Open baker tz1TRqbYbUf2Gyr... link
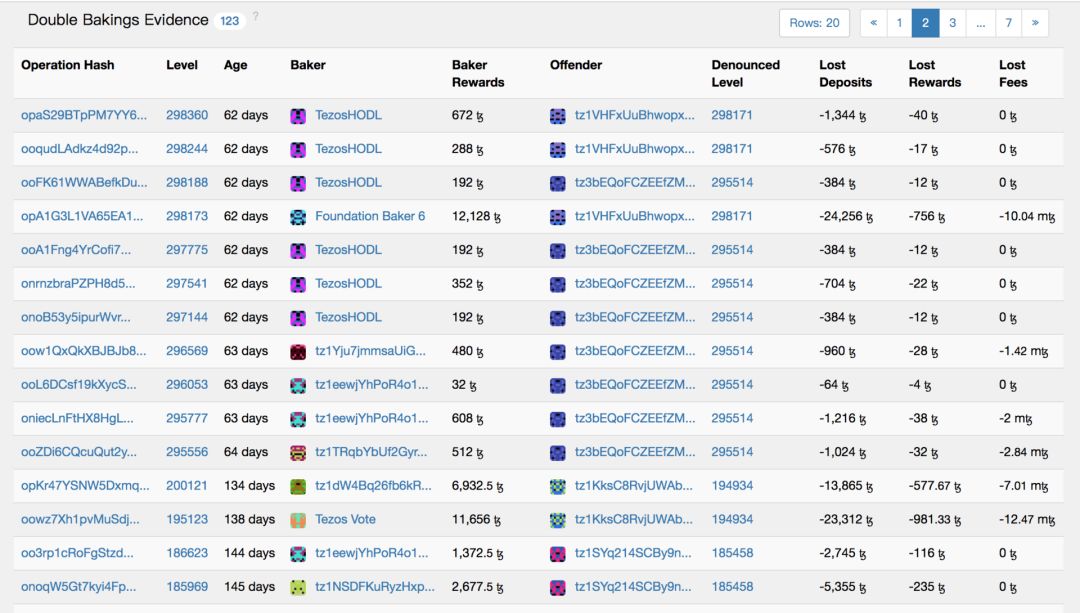 371,452
